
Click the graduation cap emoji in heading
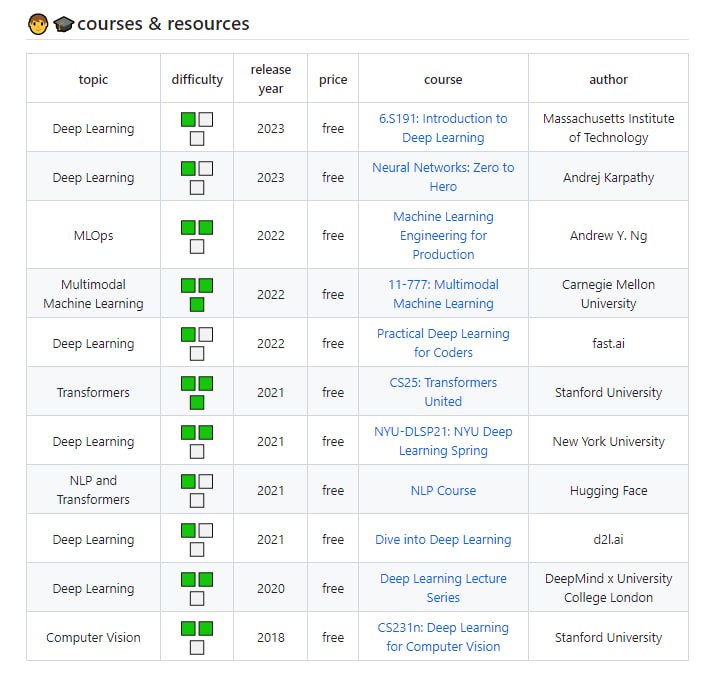pos(63,24)
